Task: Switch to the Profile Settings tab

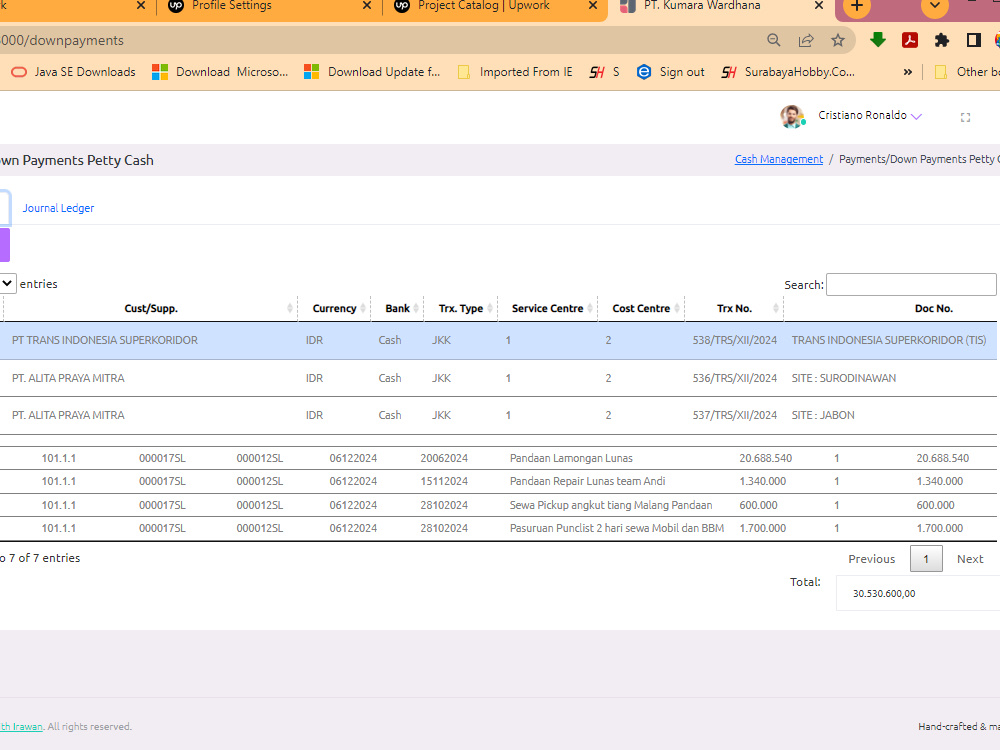Action: coord(268,6)
